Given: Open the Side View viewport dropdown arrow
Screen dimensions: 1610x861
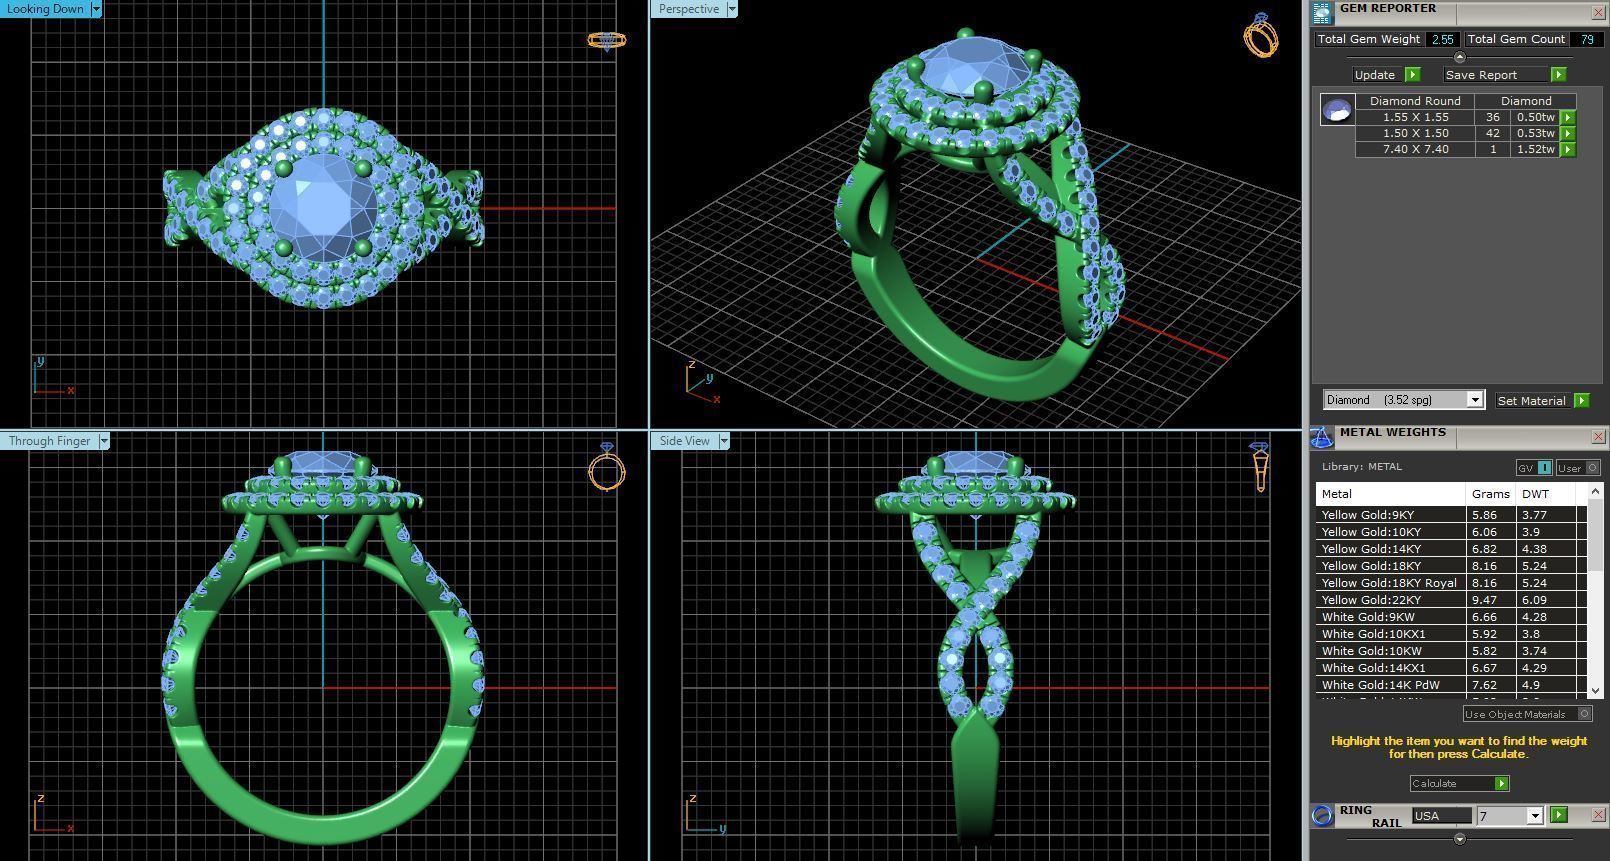Looking at the screenshot, I should point(723,441).
